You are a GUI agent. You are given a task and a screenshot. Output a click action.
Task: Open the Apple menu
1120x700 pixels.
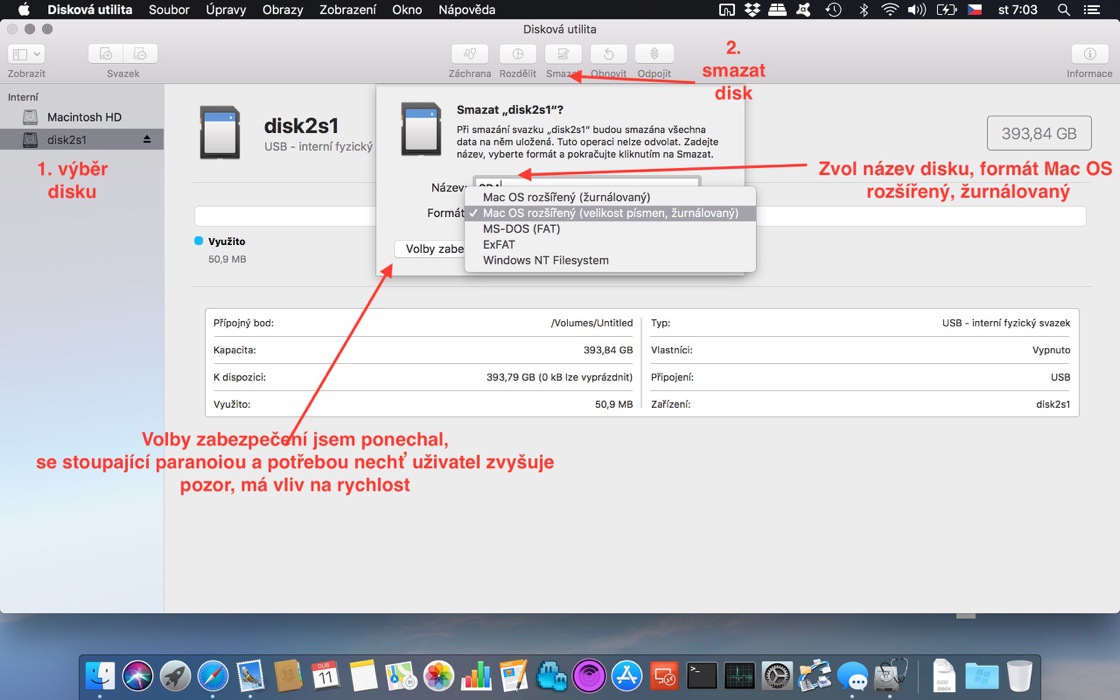tap(24, 9)
